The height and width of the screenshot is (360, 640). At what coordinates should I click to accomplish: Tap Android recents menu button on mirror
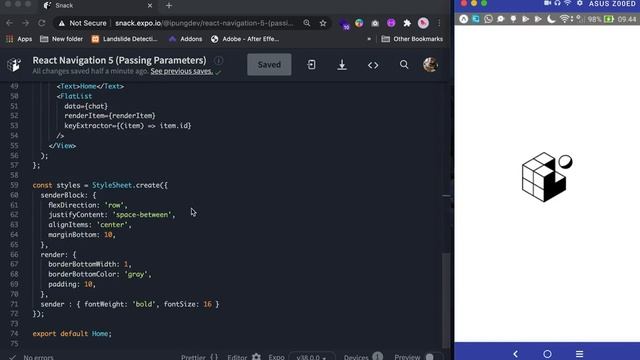pos(579,354)
